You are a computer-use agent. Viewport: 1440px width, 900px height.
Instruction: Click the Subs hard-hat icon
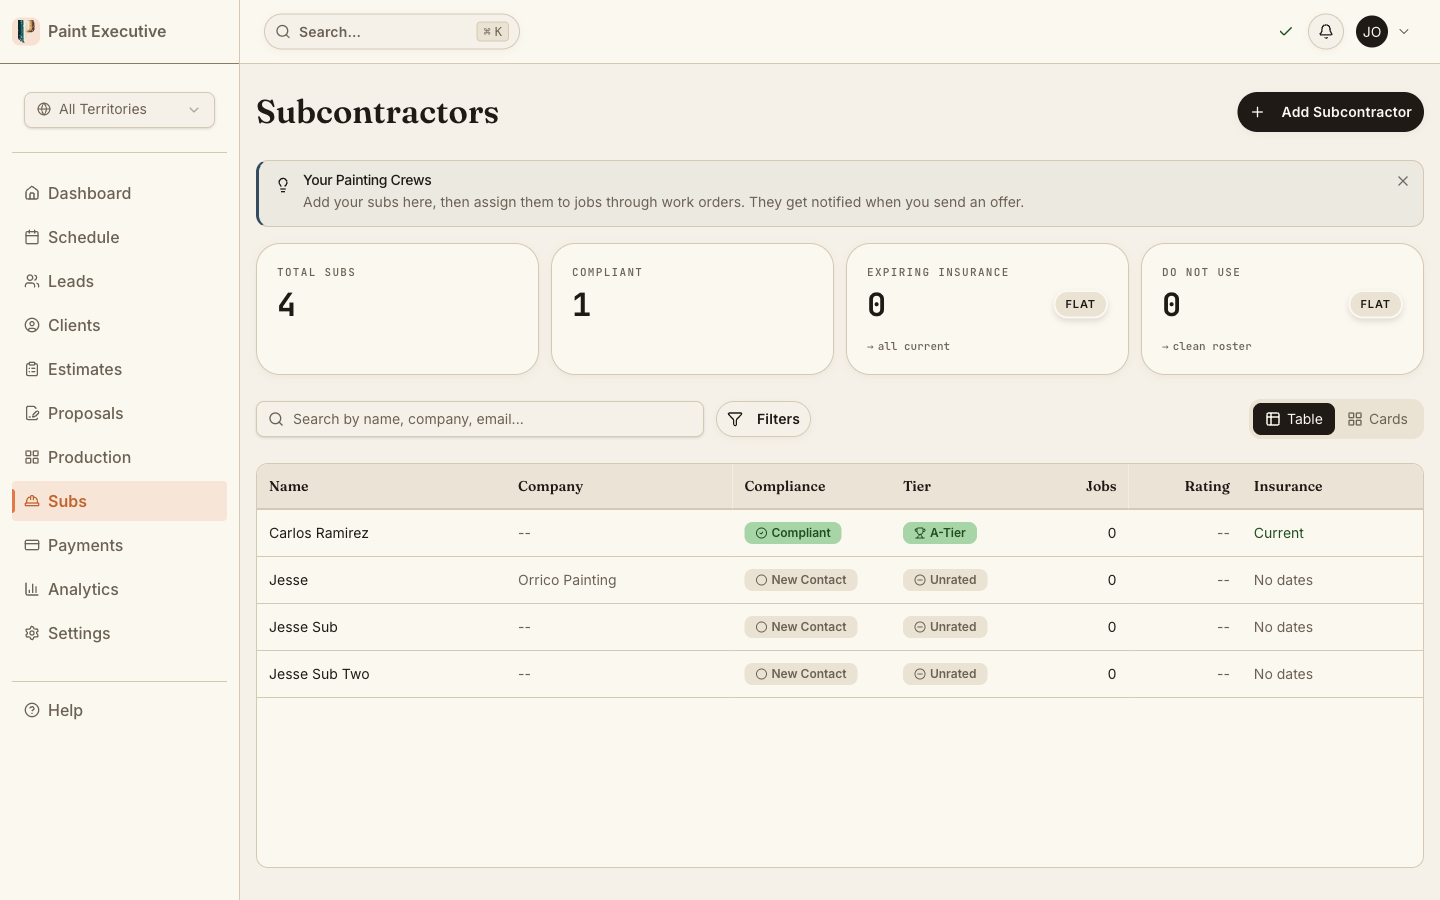[32, 501]
